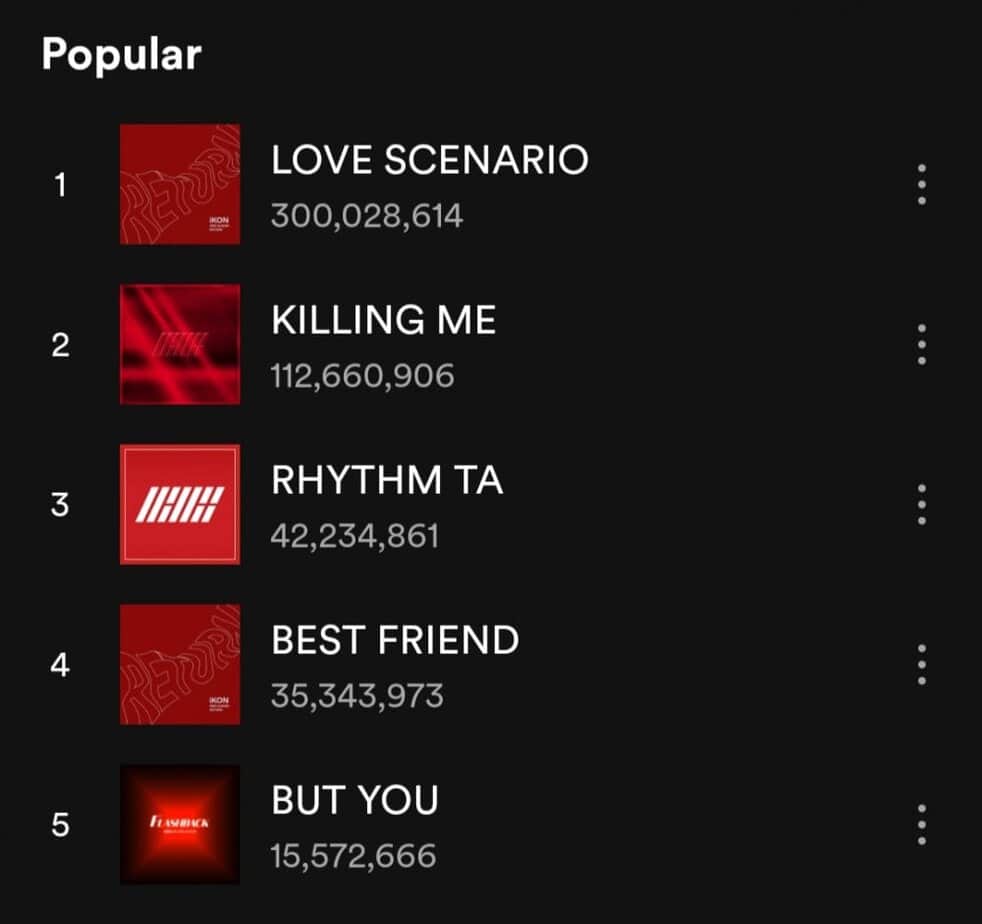Play the track BEST FRIEND

click(x=395, y=640)
